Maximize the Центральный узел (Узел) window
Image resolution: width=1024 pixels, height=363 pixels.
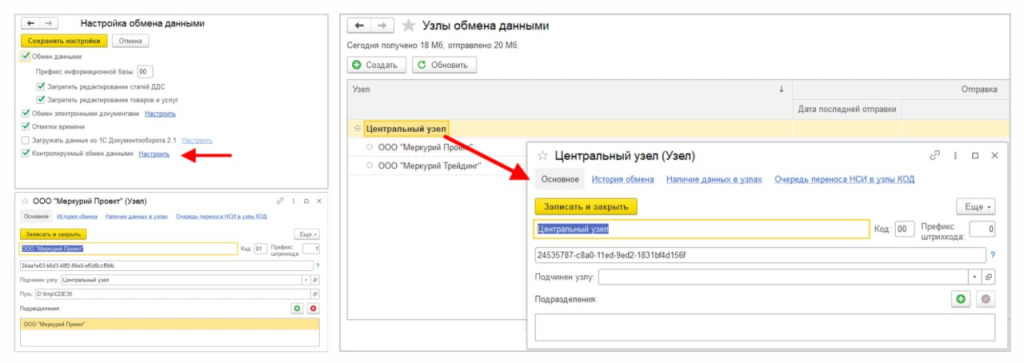pyautogui.click(x=975, y=155)
